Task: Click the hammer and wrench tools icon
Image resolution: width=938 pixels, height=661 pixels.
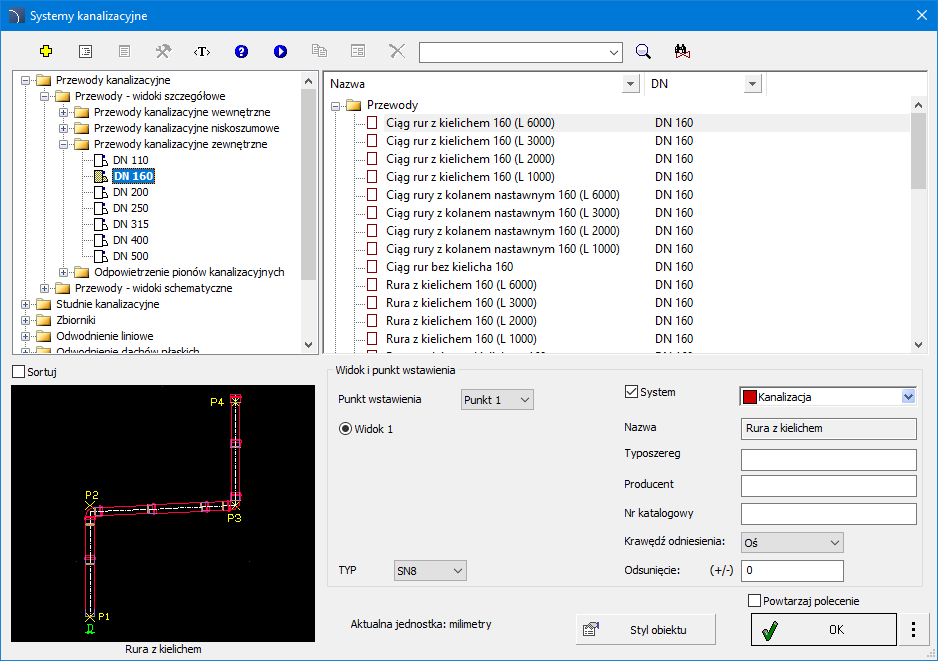Action: point(163,51)
